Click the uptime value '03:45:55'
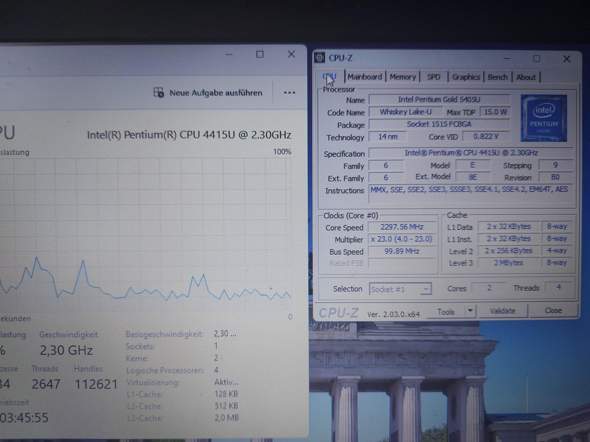Viewport: 590px width, 442px height. click(x=24, y=418)
